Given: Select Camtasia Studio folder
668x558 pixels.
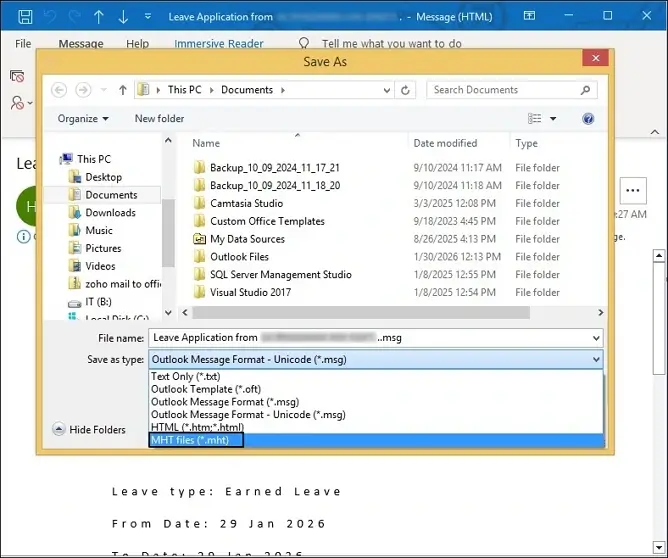Looking at the screenshot, I should pos(246,204).
